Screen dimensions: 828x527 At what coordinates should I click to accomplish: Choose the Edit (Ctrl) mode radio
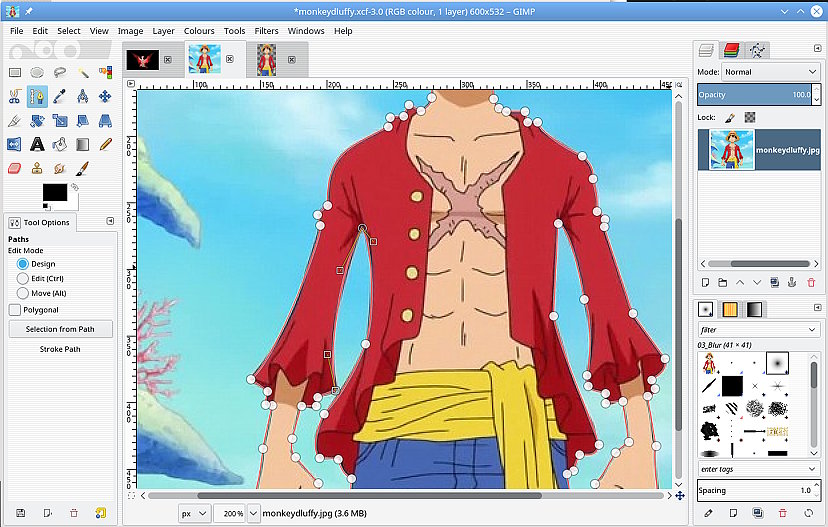22,278
